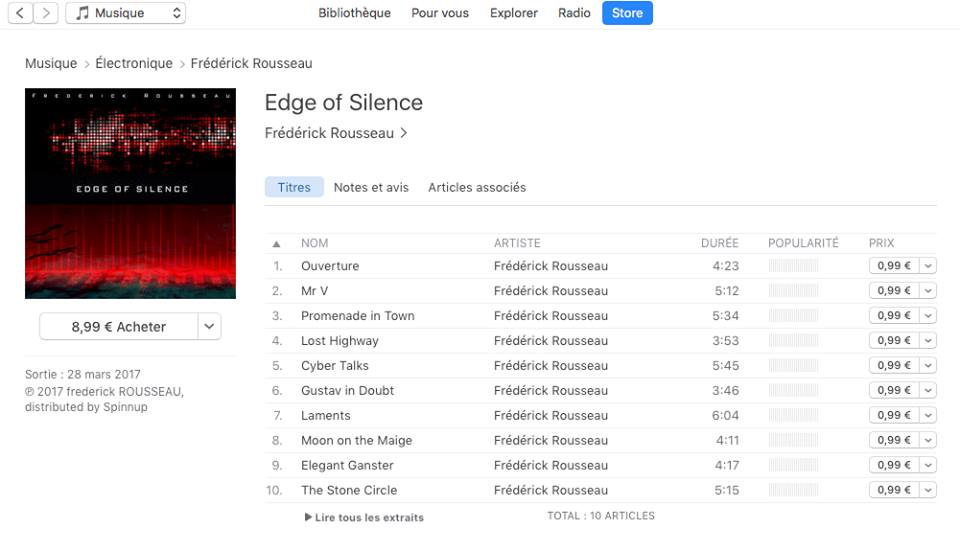Go to the Bibliothèque section

click(354, 13)
